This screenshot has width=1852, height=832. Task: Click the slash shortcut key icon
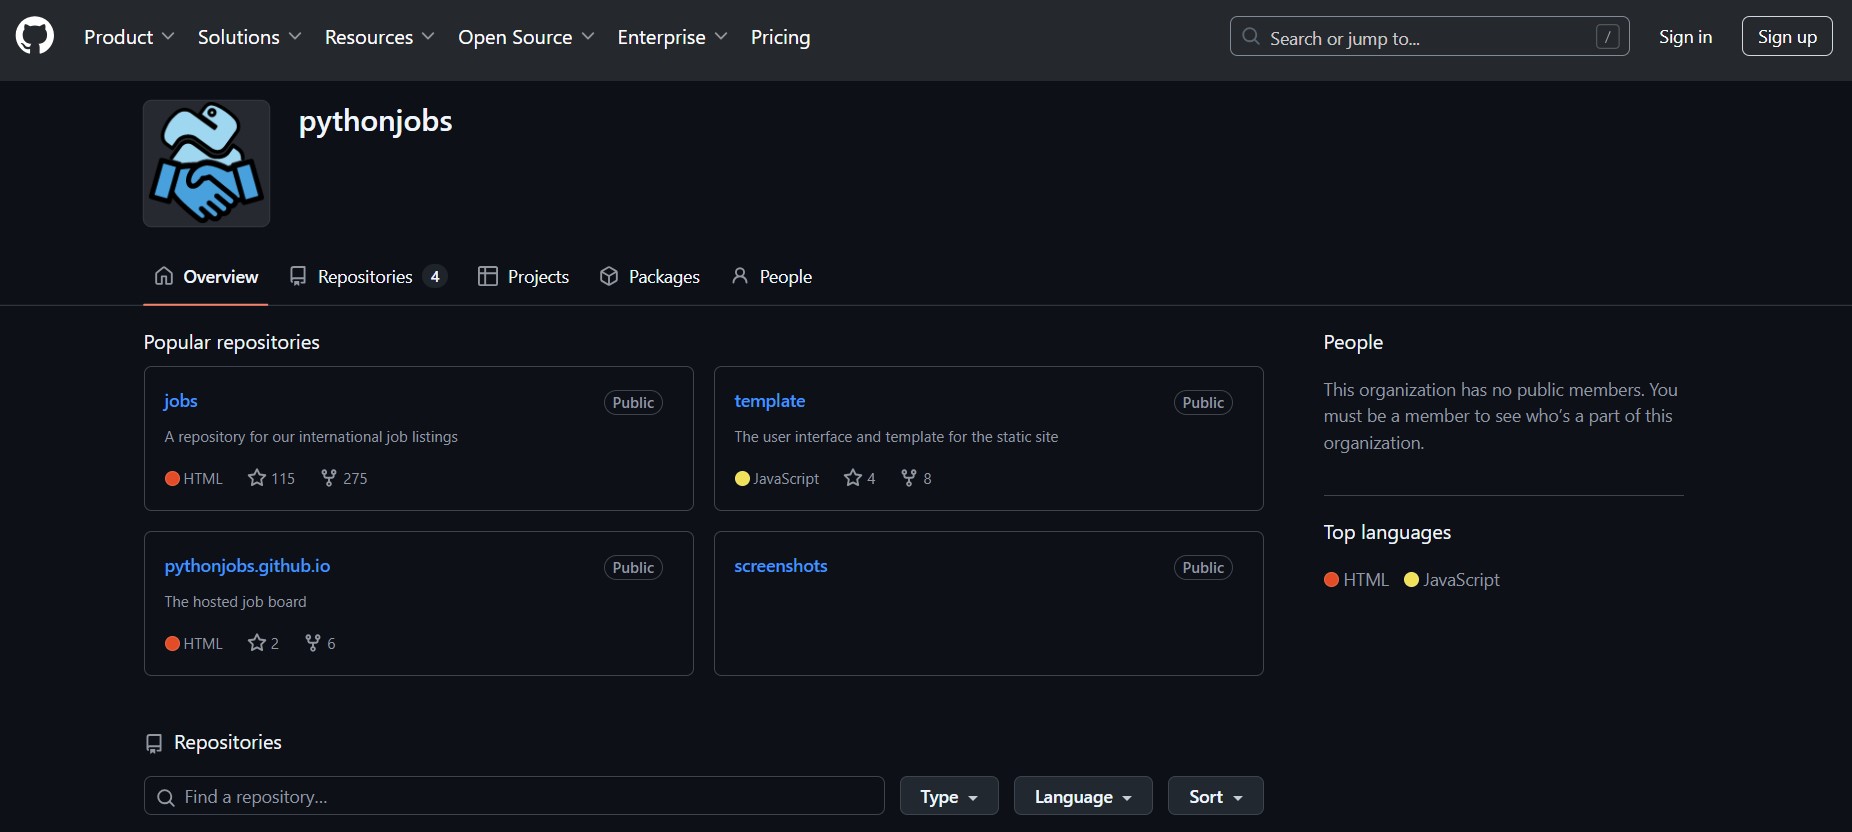[x=1607, y=37]
